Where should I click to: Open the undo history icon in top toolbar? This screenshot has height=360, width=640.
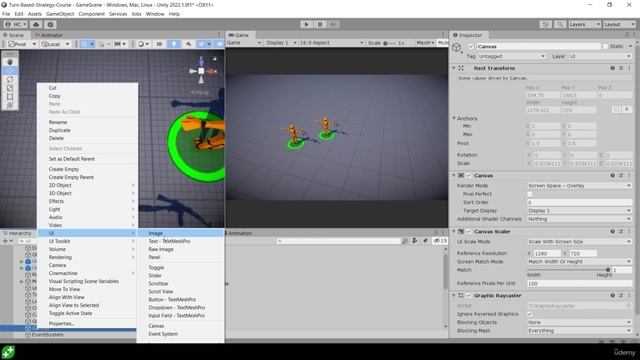545,24
